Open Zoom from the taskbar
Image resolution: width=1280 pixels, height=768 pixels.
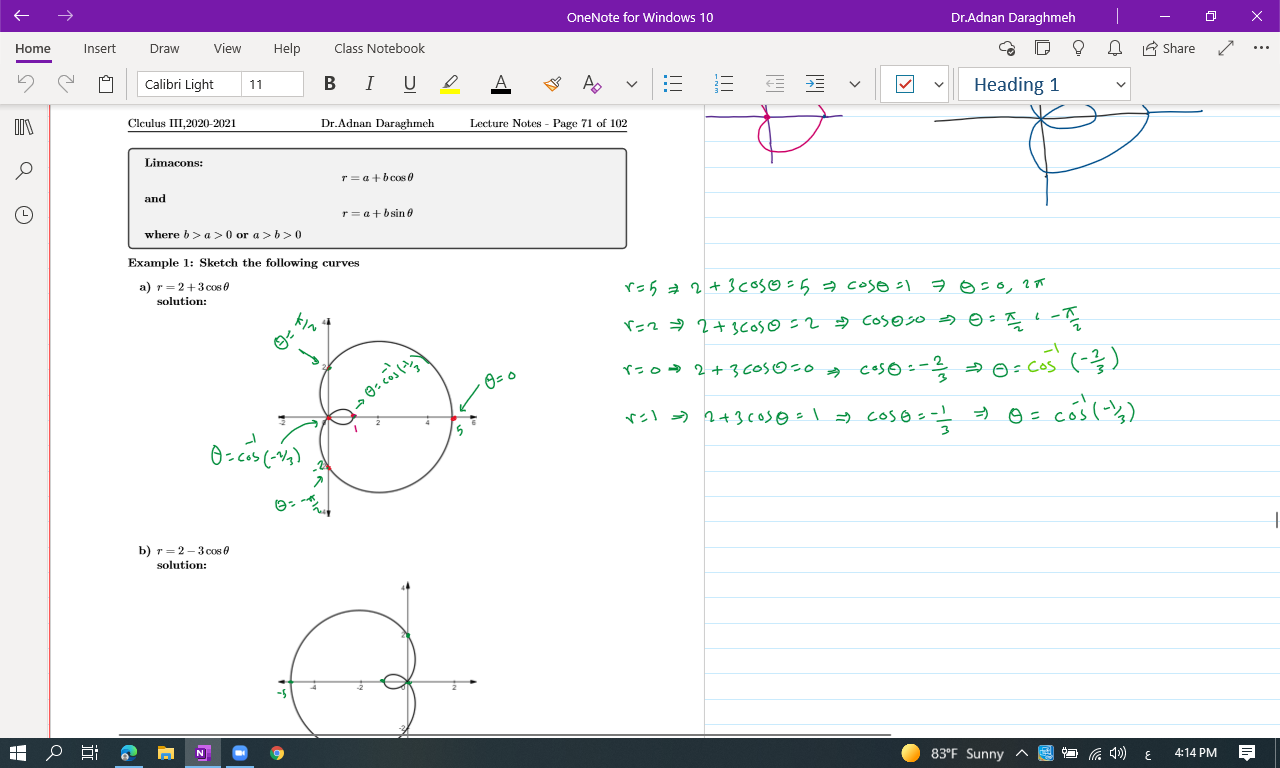tap(239, 753)
